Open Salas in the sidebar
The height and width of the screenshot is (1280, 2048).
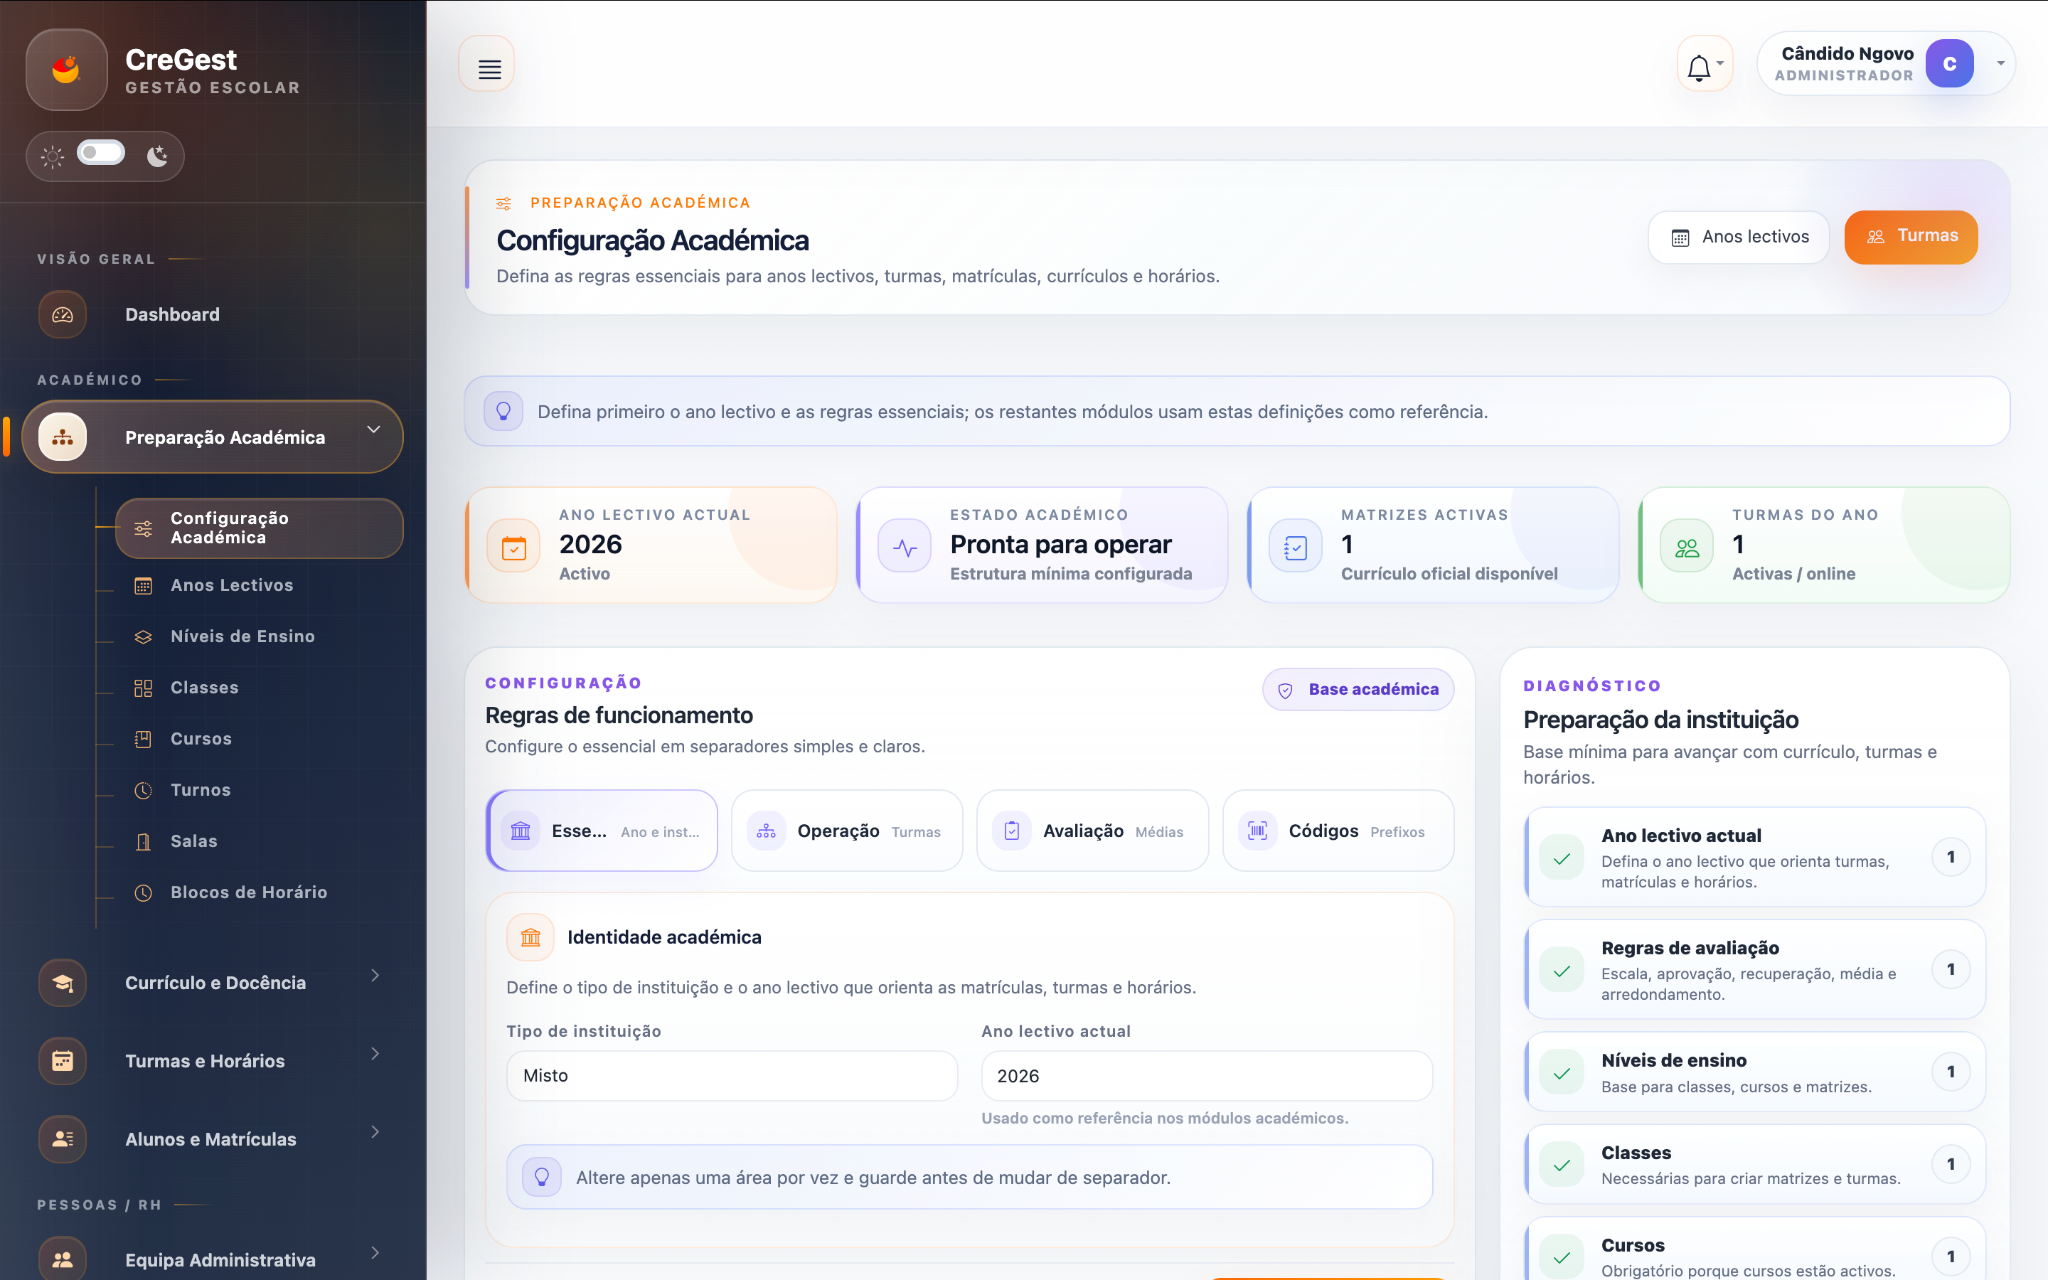(x=194, y=841)
